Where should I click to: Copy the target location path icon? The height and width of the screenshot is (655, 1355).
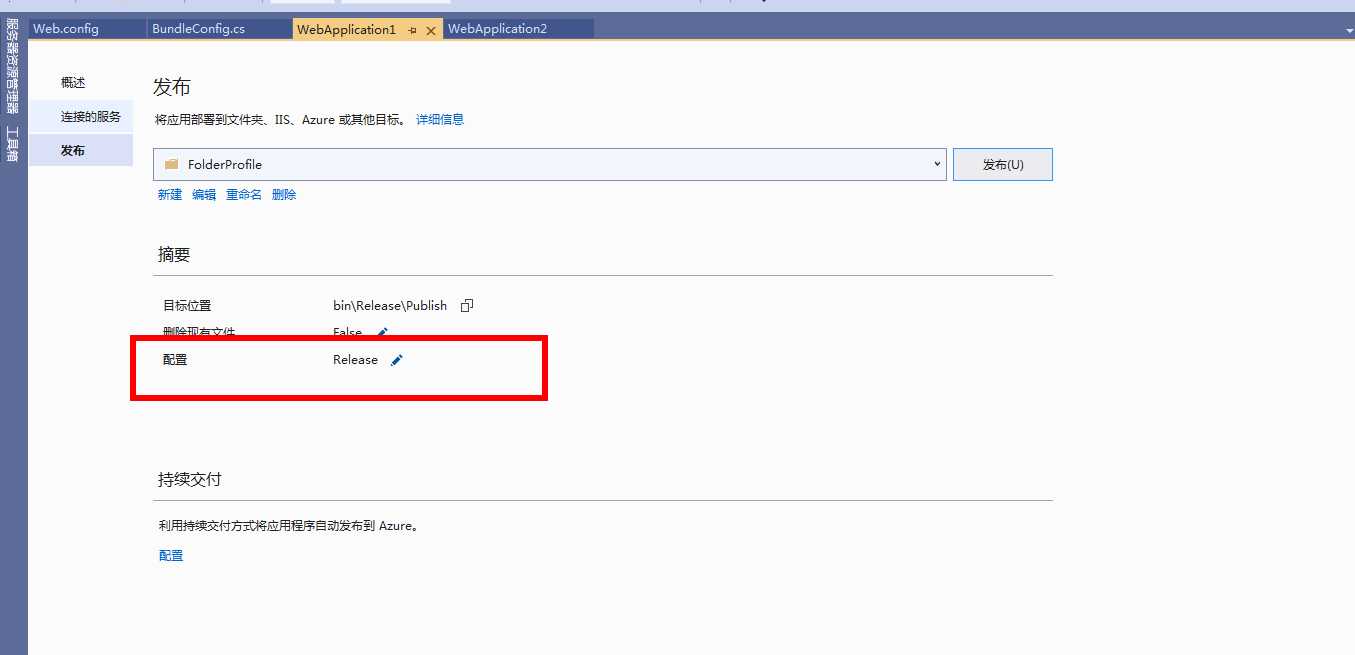point(466,306)
